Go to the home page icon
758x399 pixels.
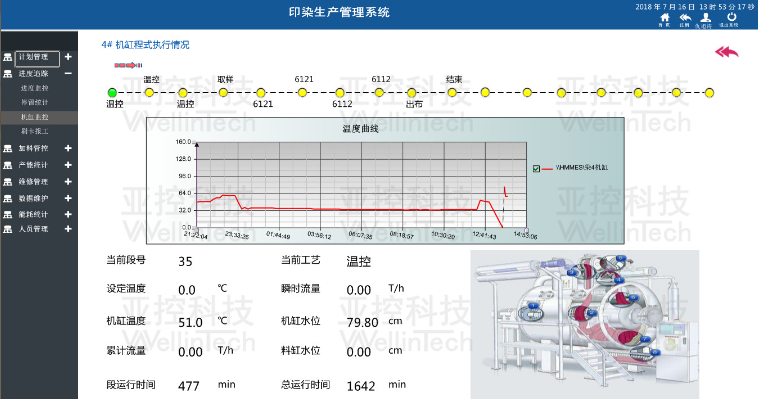click(x=665, y=17)
